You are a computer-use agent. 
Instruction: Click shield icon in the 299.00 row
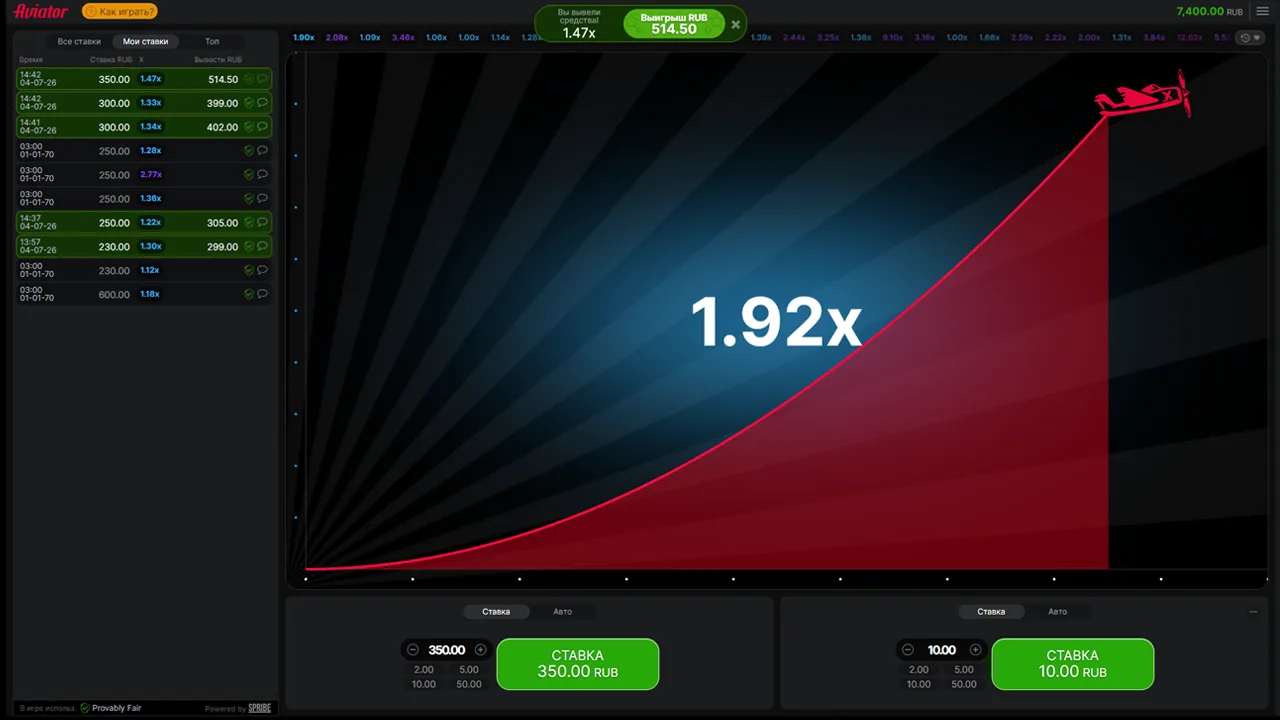click(x=249, y=247)
